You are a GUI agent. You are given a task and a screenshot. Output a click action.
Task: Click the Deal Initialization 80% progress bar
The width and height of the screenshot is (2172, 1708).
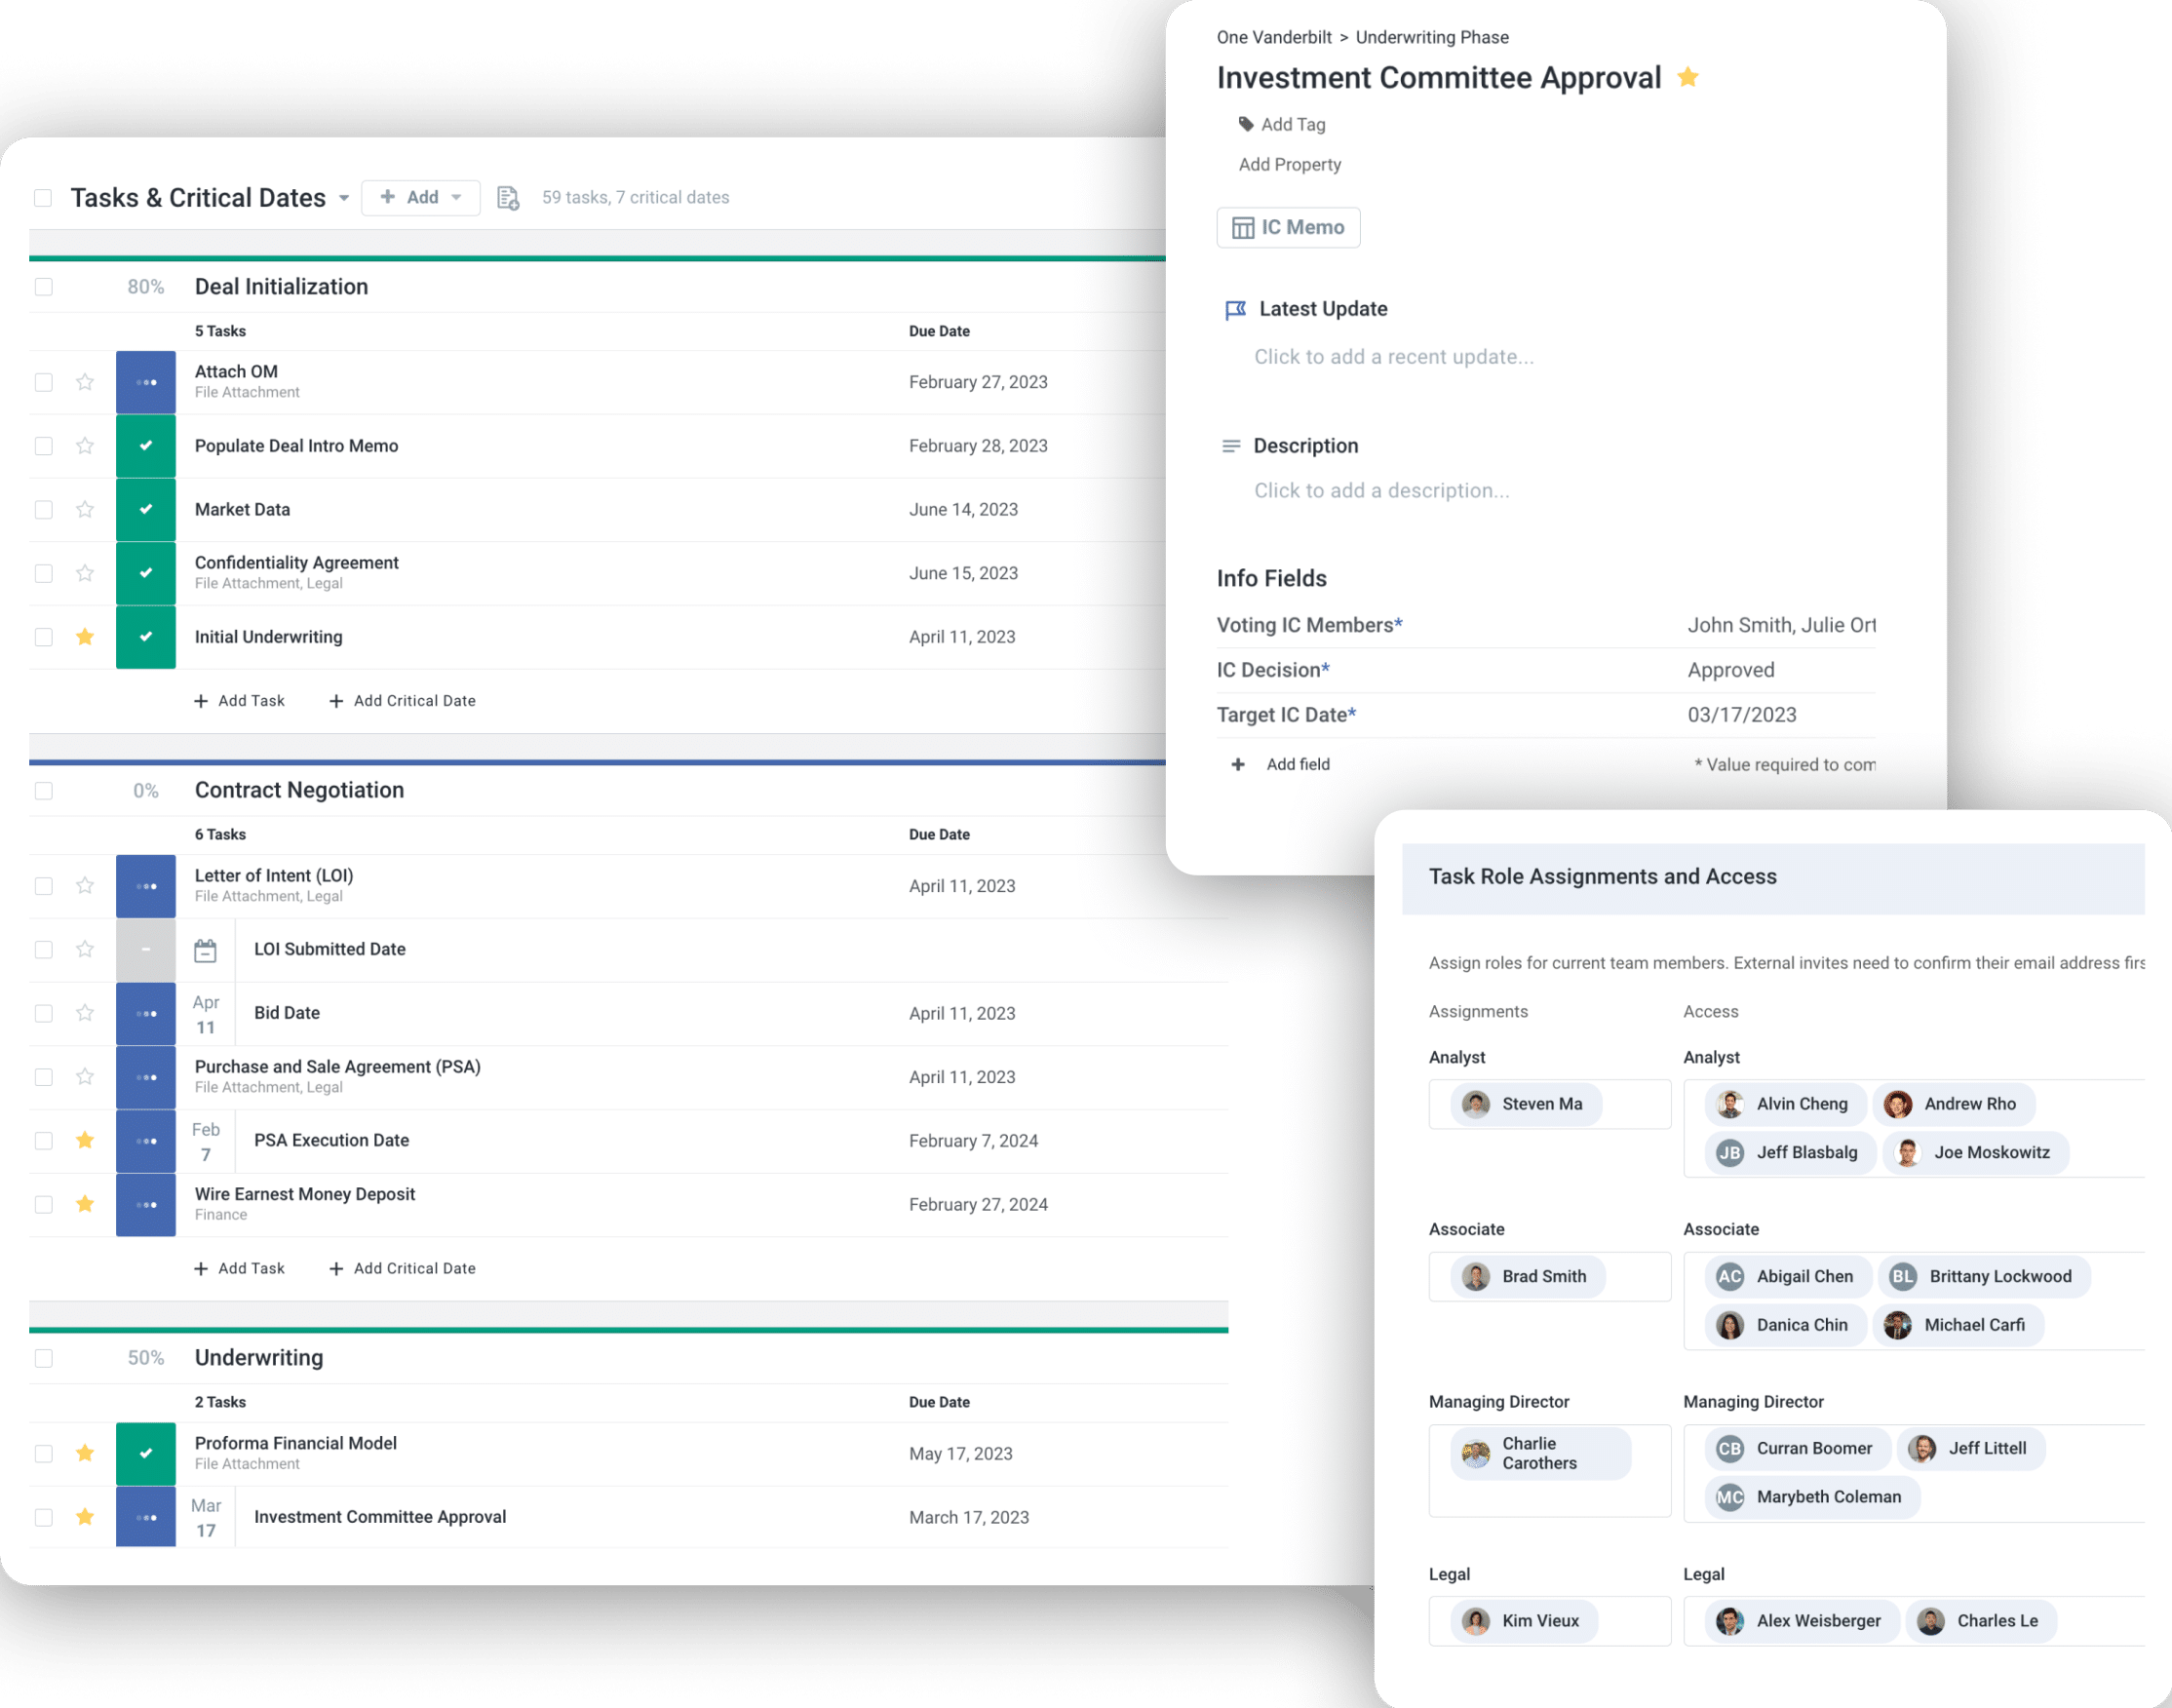tap(600, 258)
